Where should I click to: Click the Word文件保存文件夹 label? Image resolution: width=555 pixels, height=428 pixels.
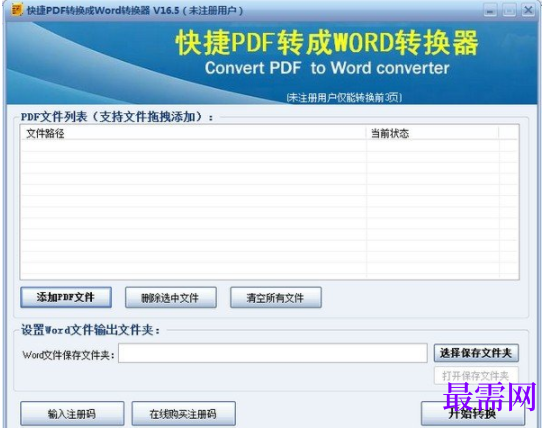pyautogui.click(x=69, y=355)
